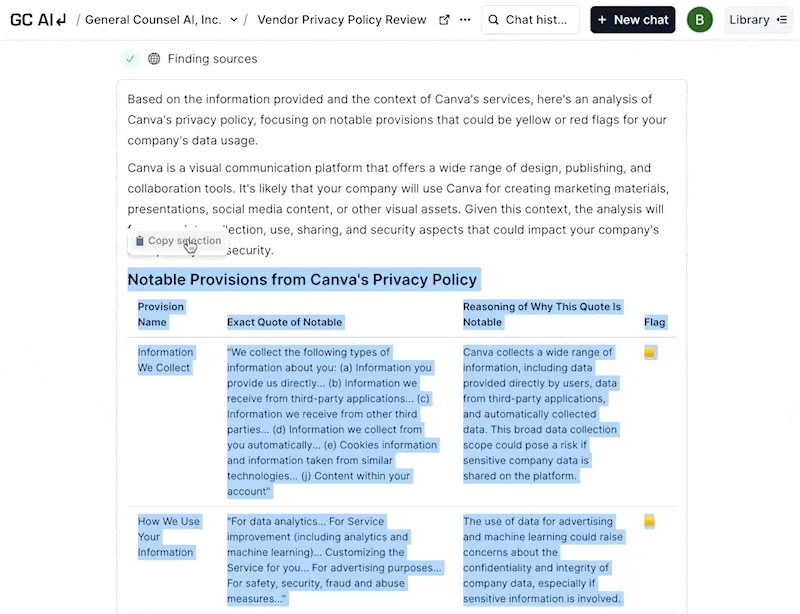Open the three-dots more options menu
This screenshot has height=614, width=800.
pyautogui.click(x=465, y=20)
